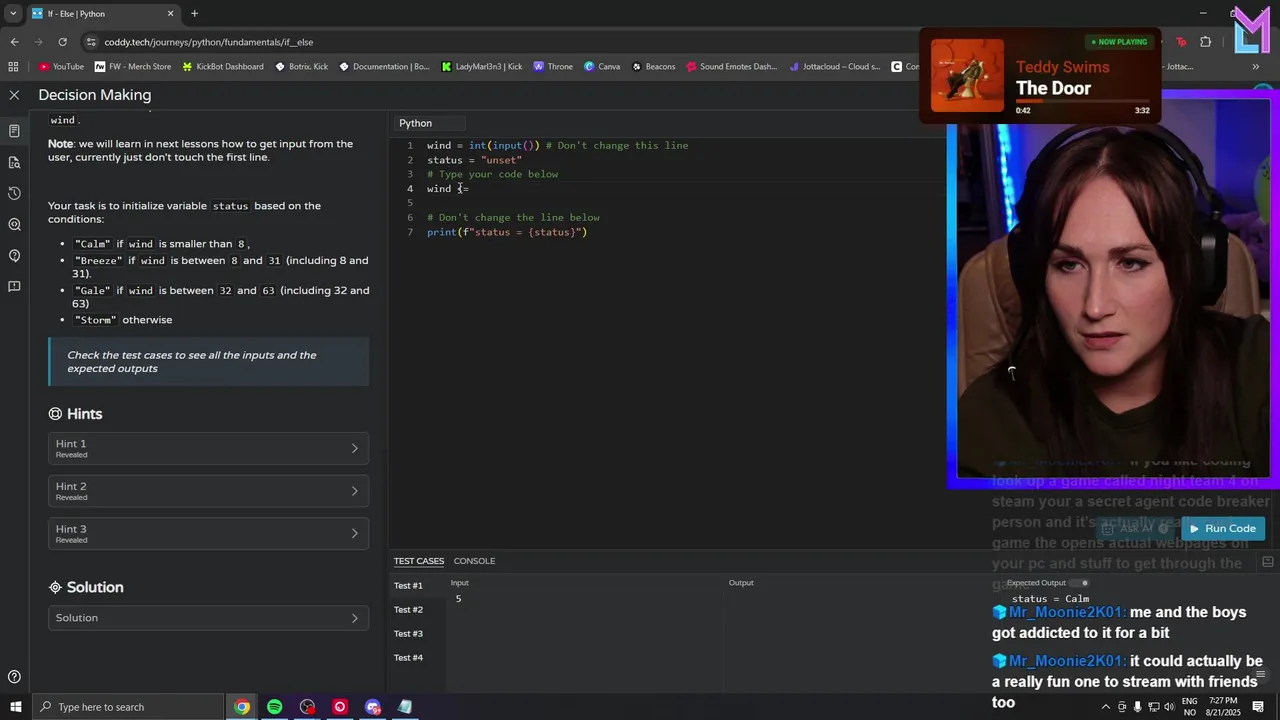Place cursor on code line 4 'wind ='
The width and height of the screenshot is (1280, 720).
click(448, 189)
